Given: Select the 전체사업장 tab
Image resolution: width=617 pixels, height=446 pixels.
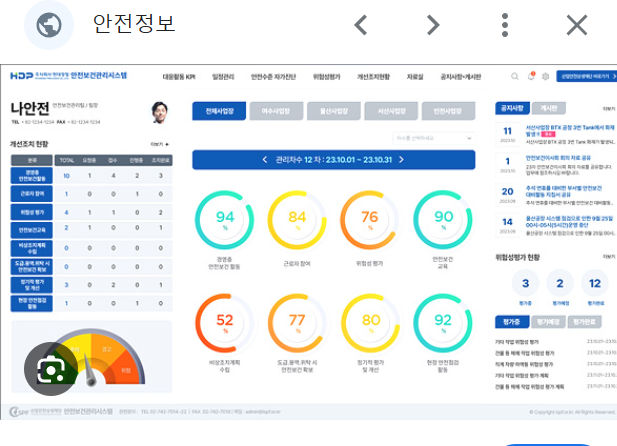Looking at the screenshot, I should (x=219, y=112).
